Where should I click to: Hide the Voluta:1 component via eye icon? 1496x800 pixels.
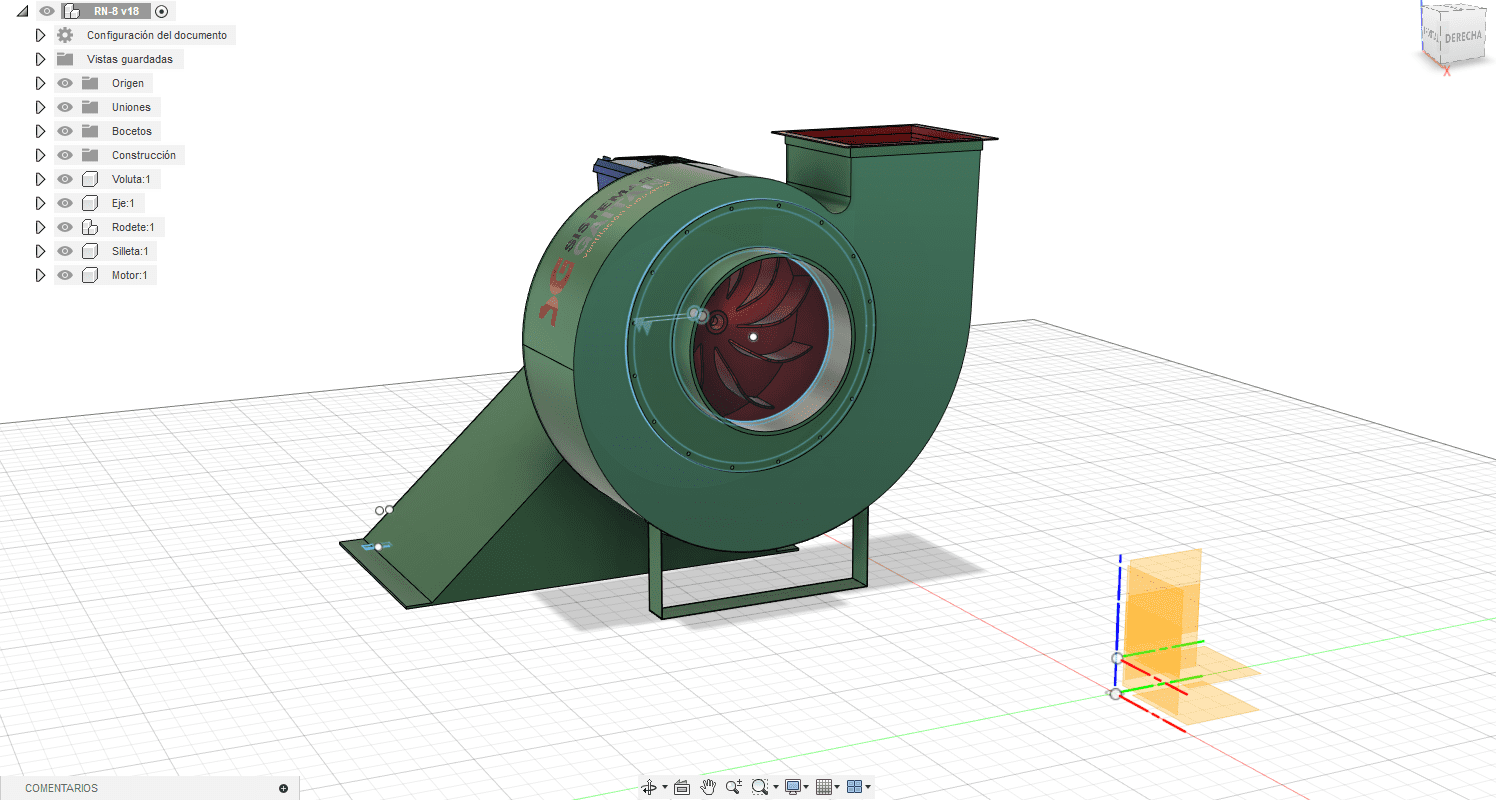click(65, 179)
